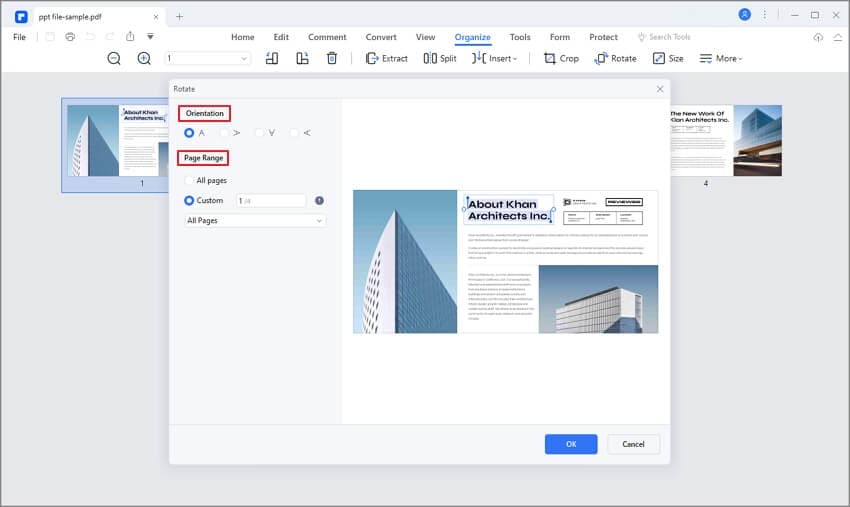Click the cloud upload icon
Viewport: 850px width, 507px height.
tap(818, 37)
